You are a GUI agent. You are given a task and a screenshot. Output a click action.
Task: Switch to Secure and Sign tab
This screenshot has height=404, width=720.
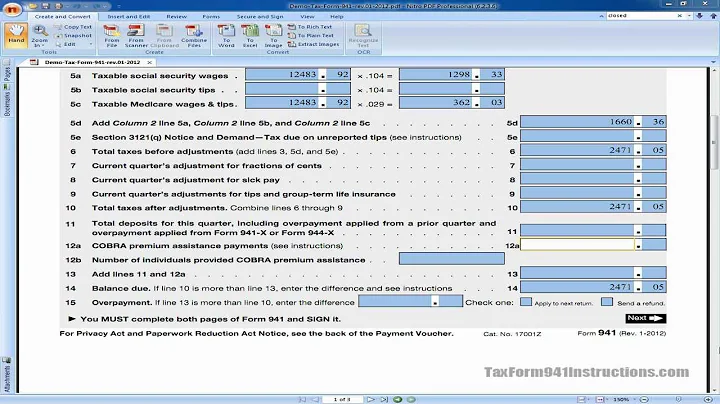coord(260,17)
